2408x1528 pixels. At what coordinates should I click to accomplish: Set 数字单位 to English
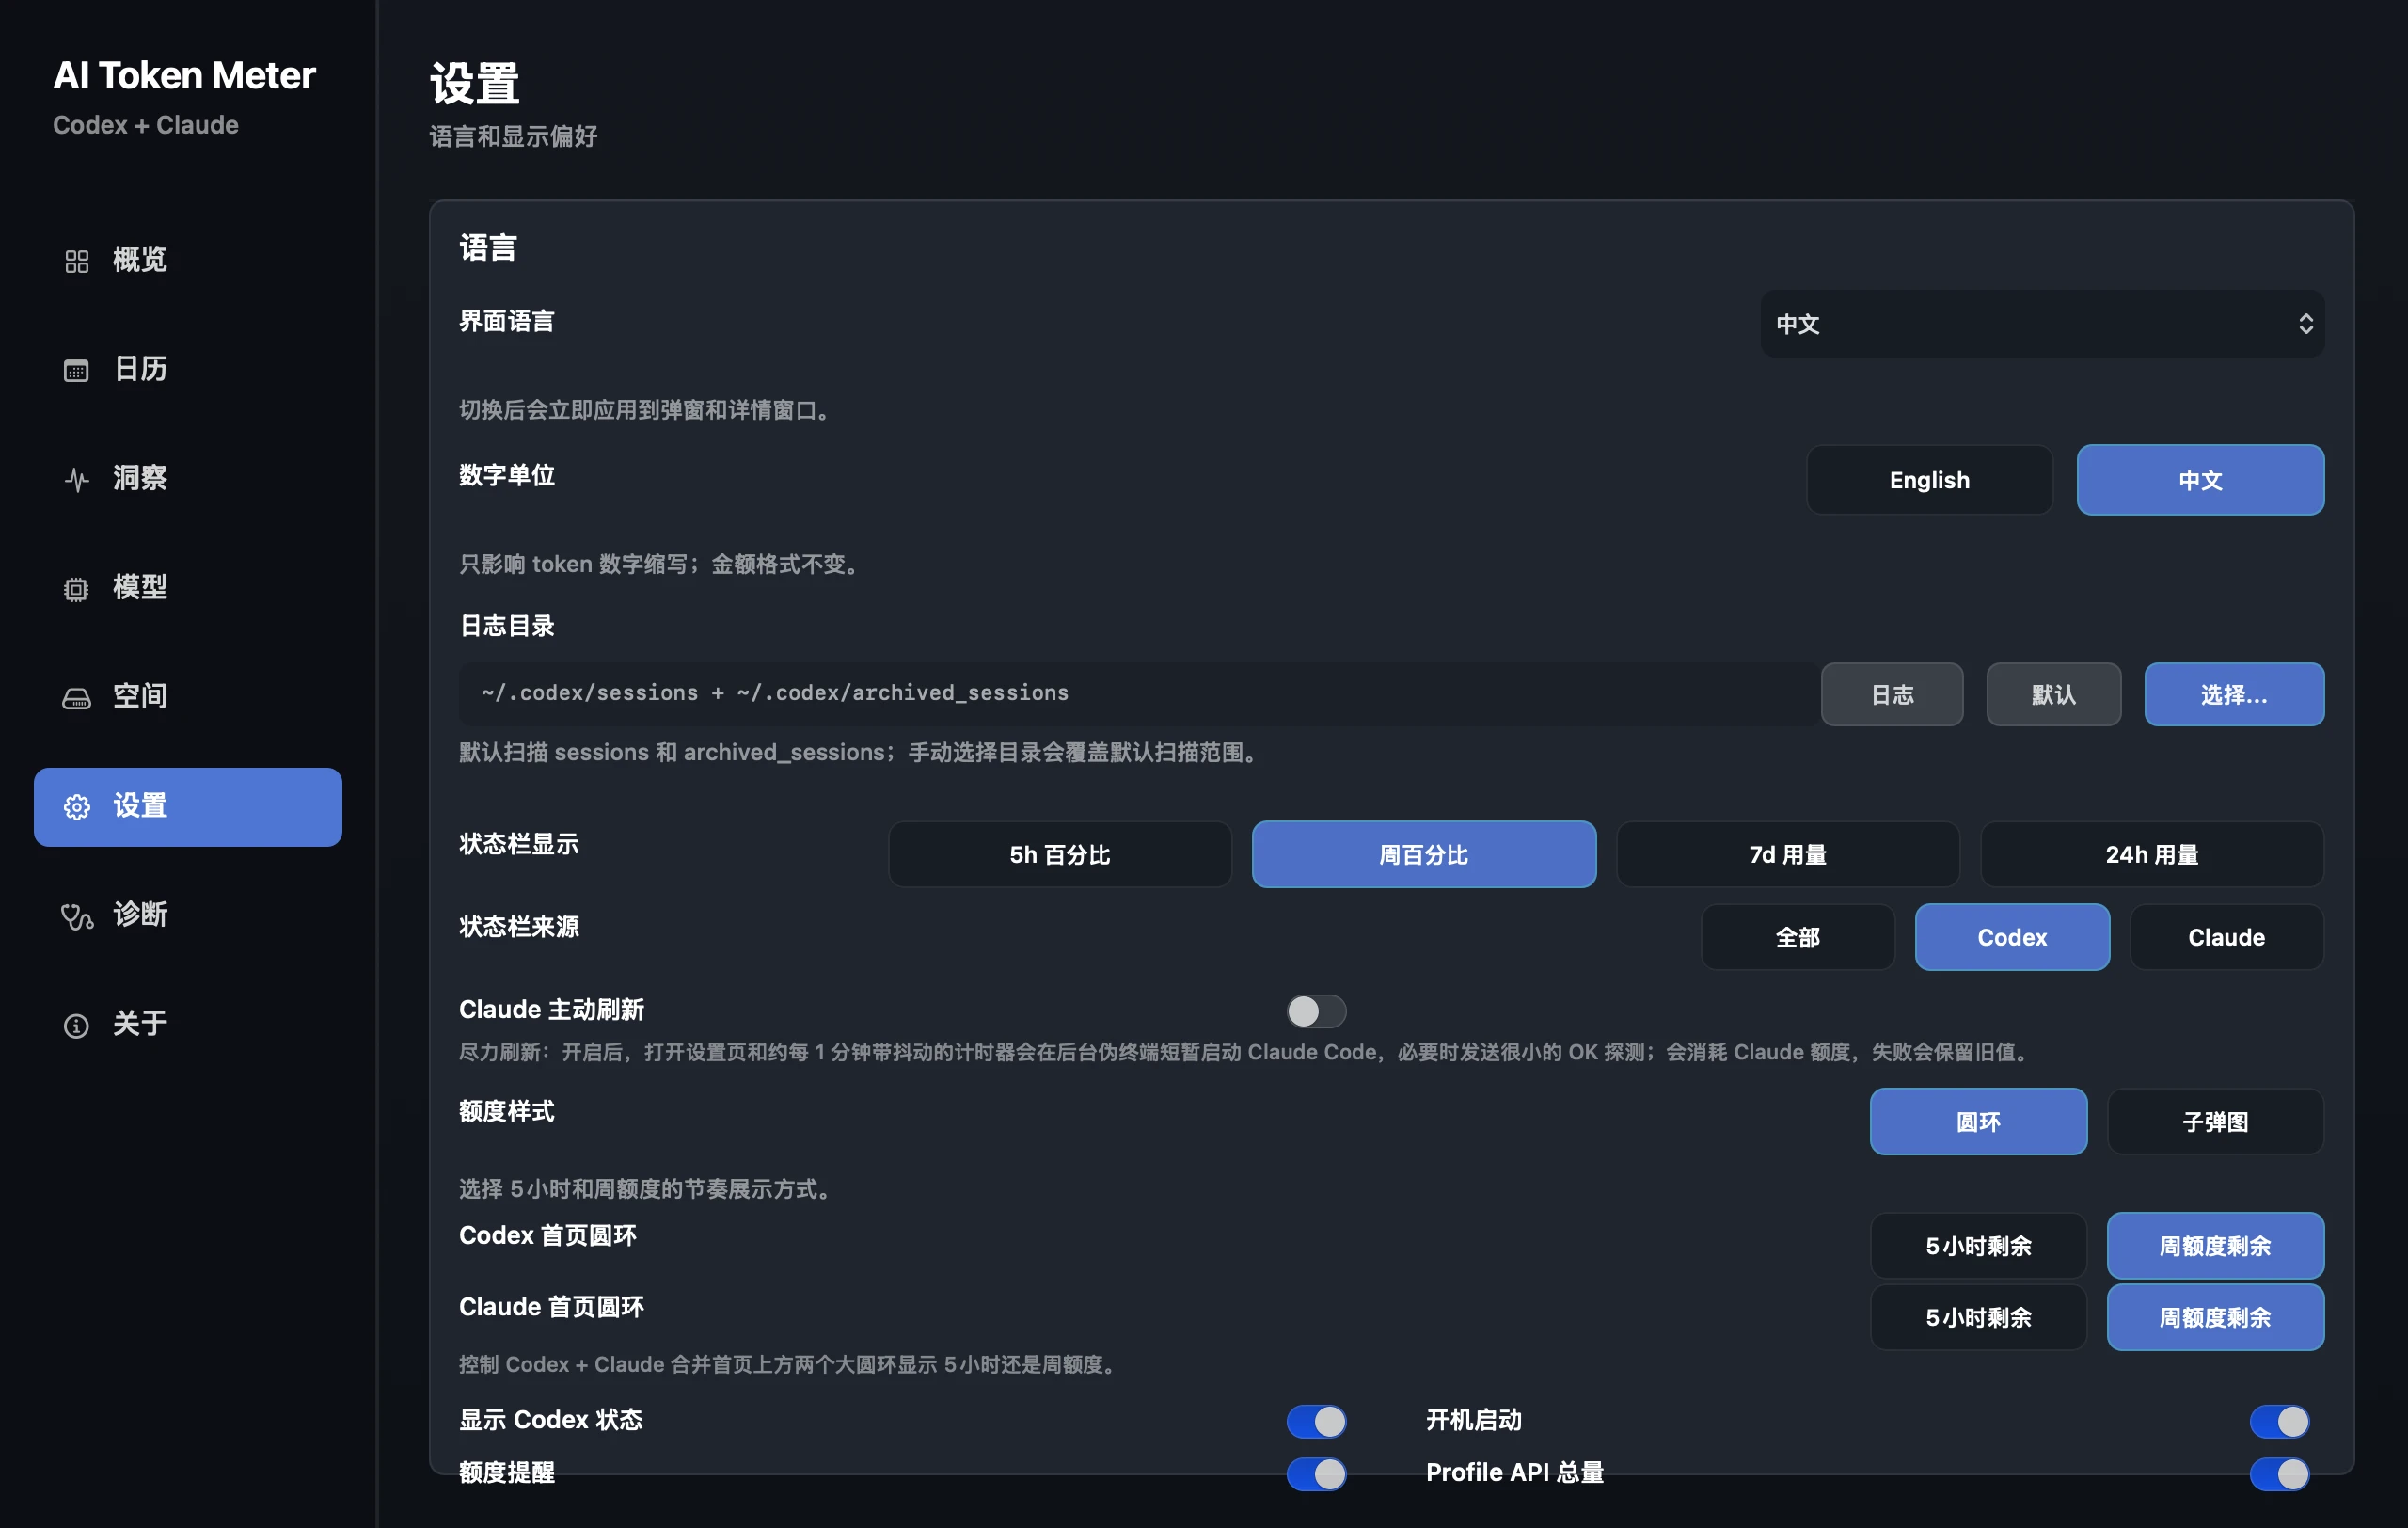click(1929, 480)
